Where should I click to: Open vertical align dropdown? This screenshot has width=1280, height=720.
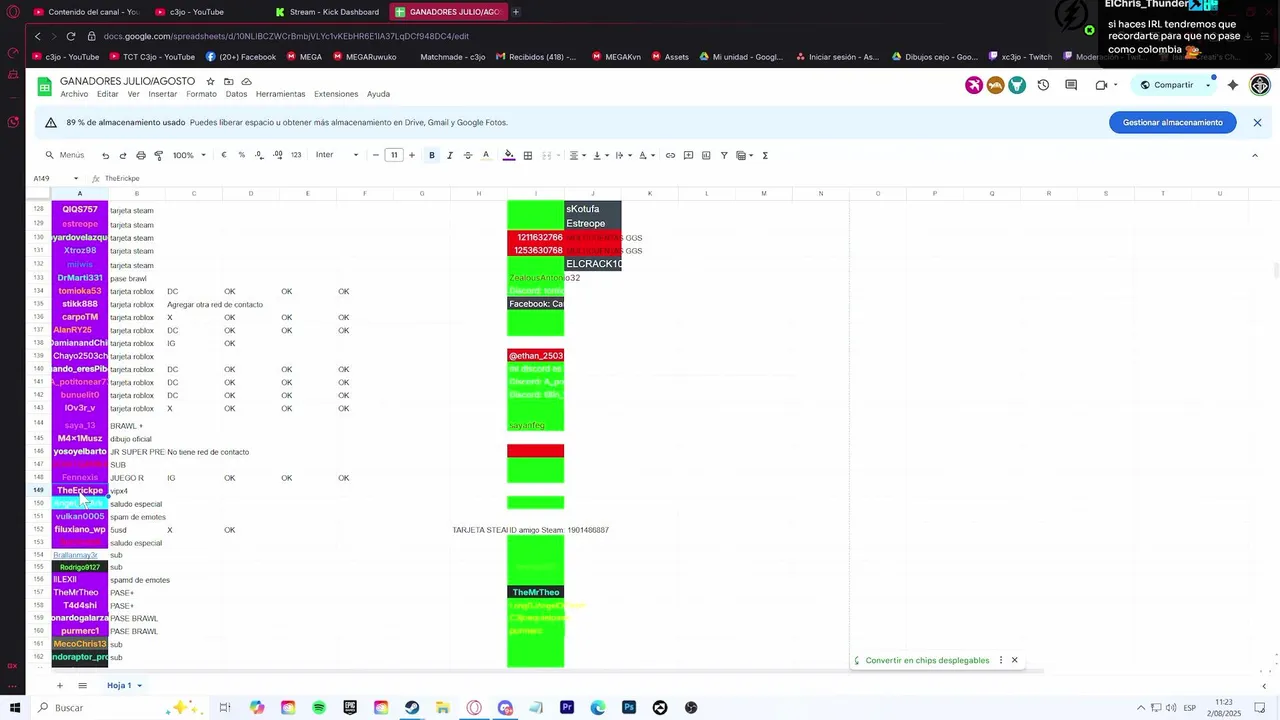[x=600, y=155]
